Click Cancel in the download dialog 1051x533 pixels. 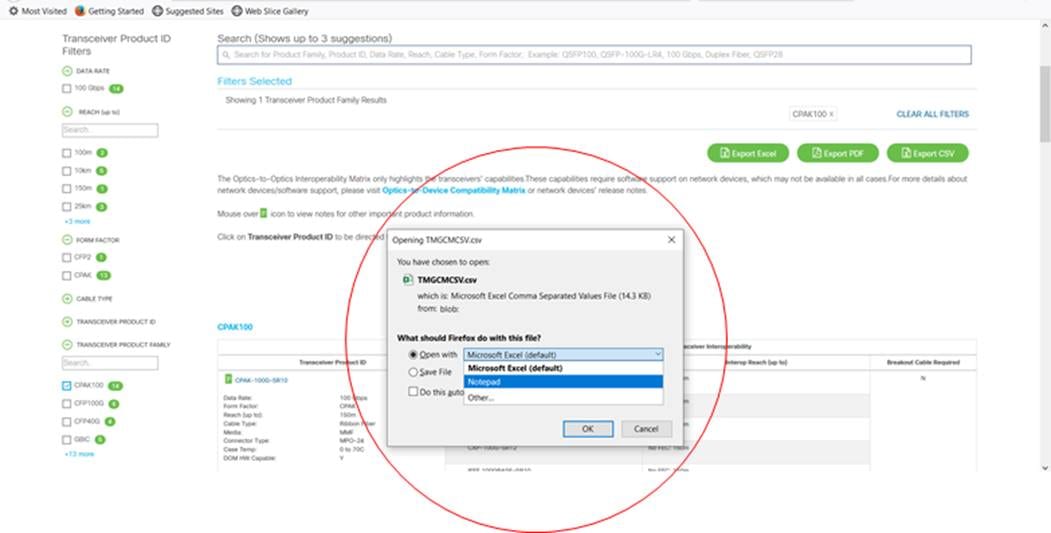pos(646,429)
